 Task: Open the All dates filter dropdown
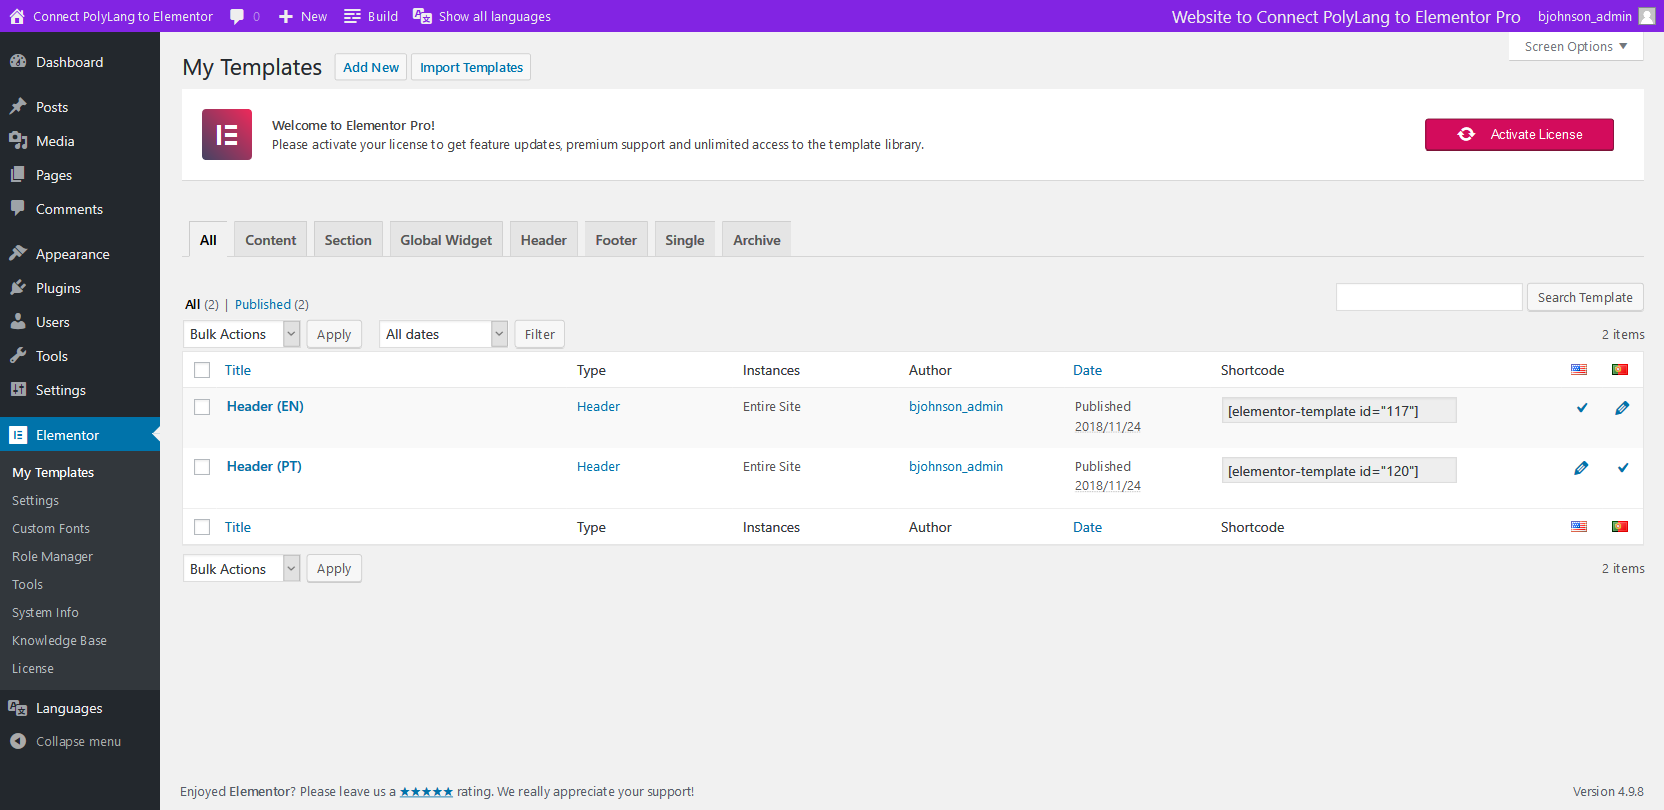(x=445, y=334)
